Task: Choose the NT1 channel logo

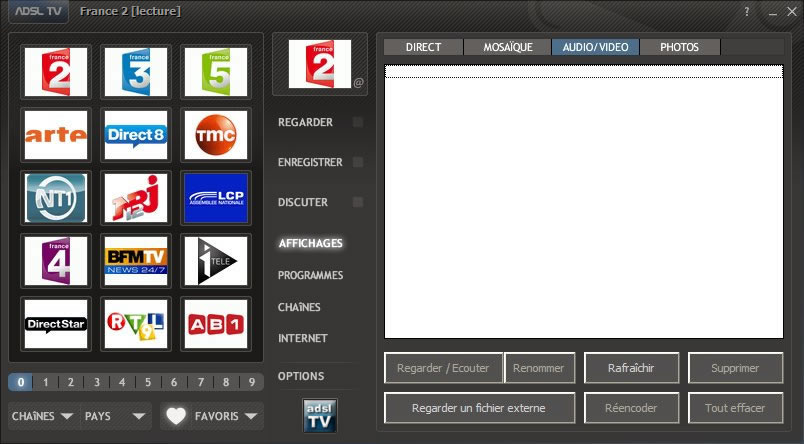Action: (x=56, y=198)
